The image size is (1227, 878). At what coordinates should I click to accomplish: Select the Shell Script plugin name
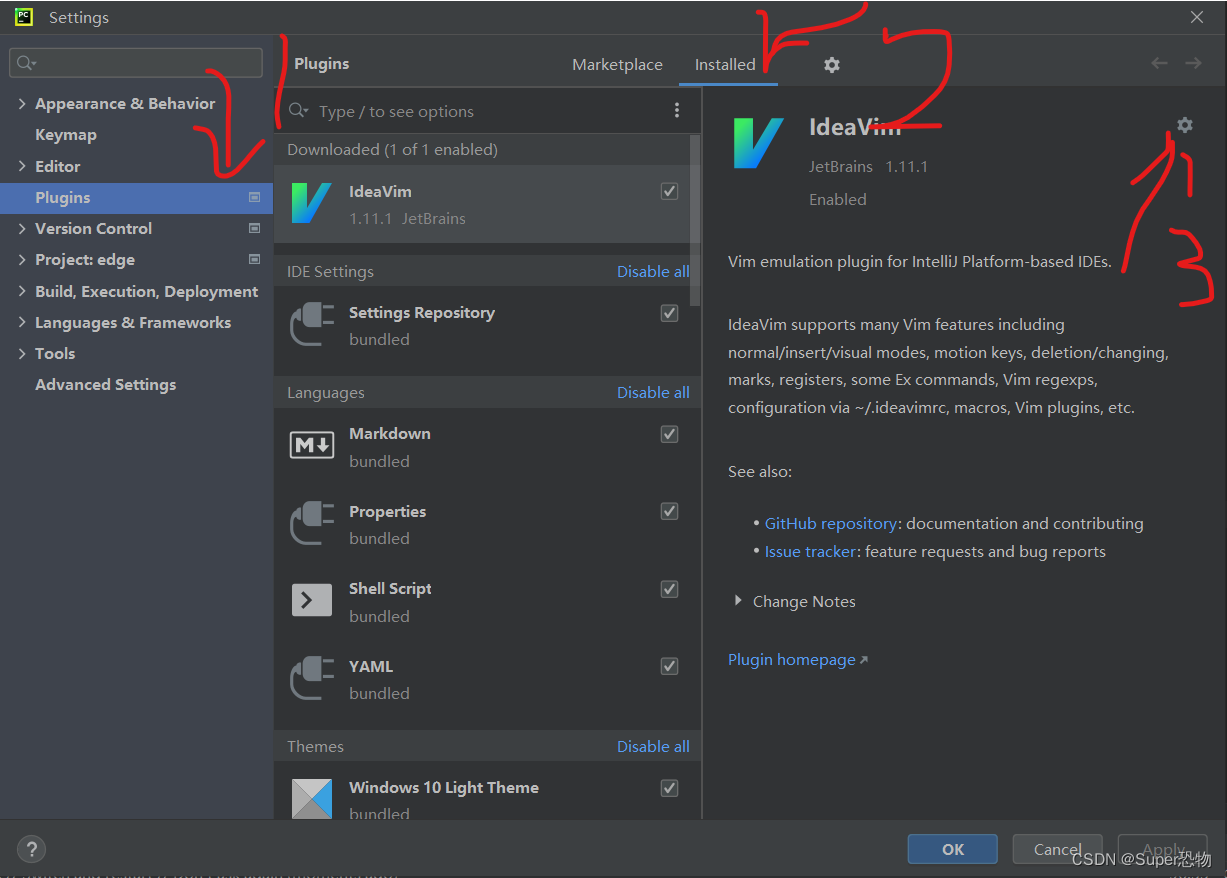point(390,589)
